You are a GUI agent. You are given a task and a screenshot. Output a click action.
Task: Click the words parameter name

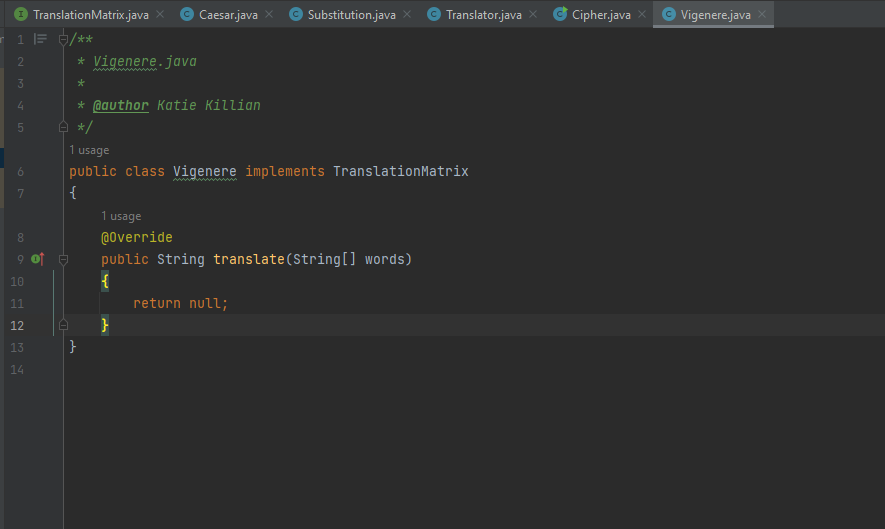pyautogui.click(x=384, y=260)
